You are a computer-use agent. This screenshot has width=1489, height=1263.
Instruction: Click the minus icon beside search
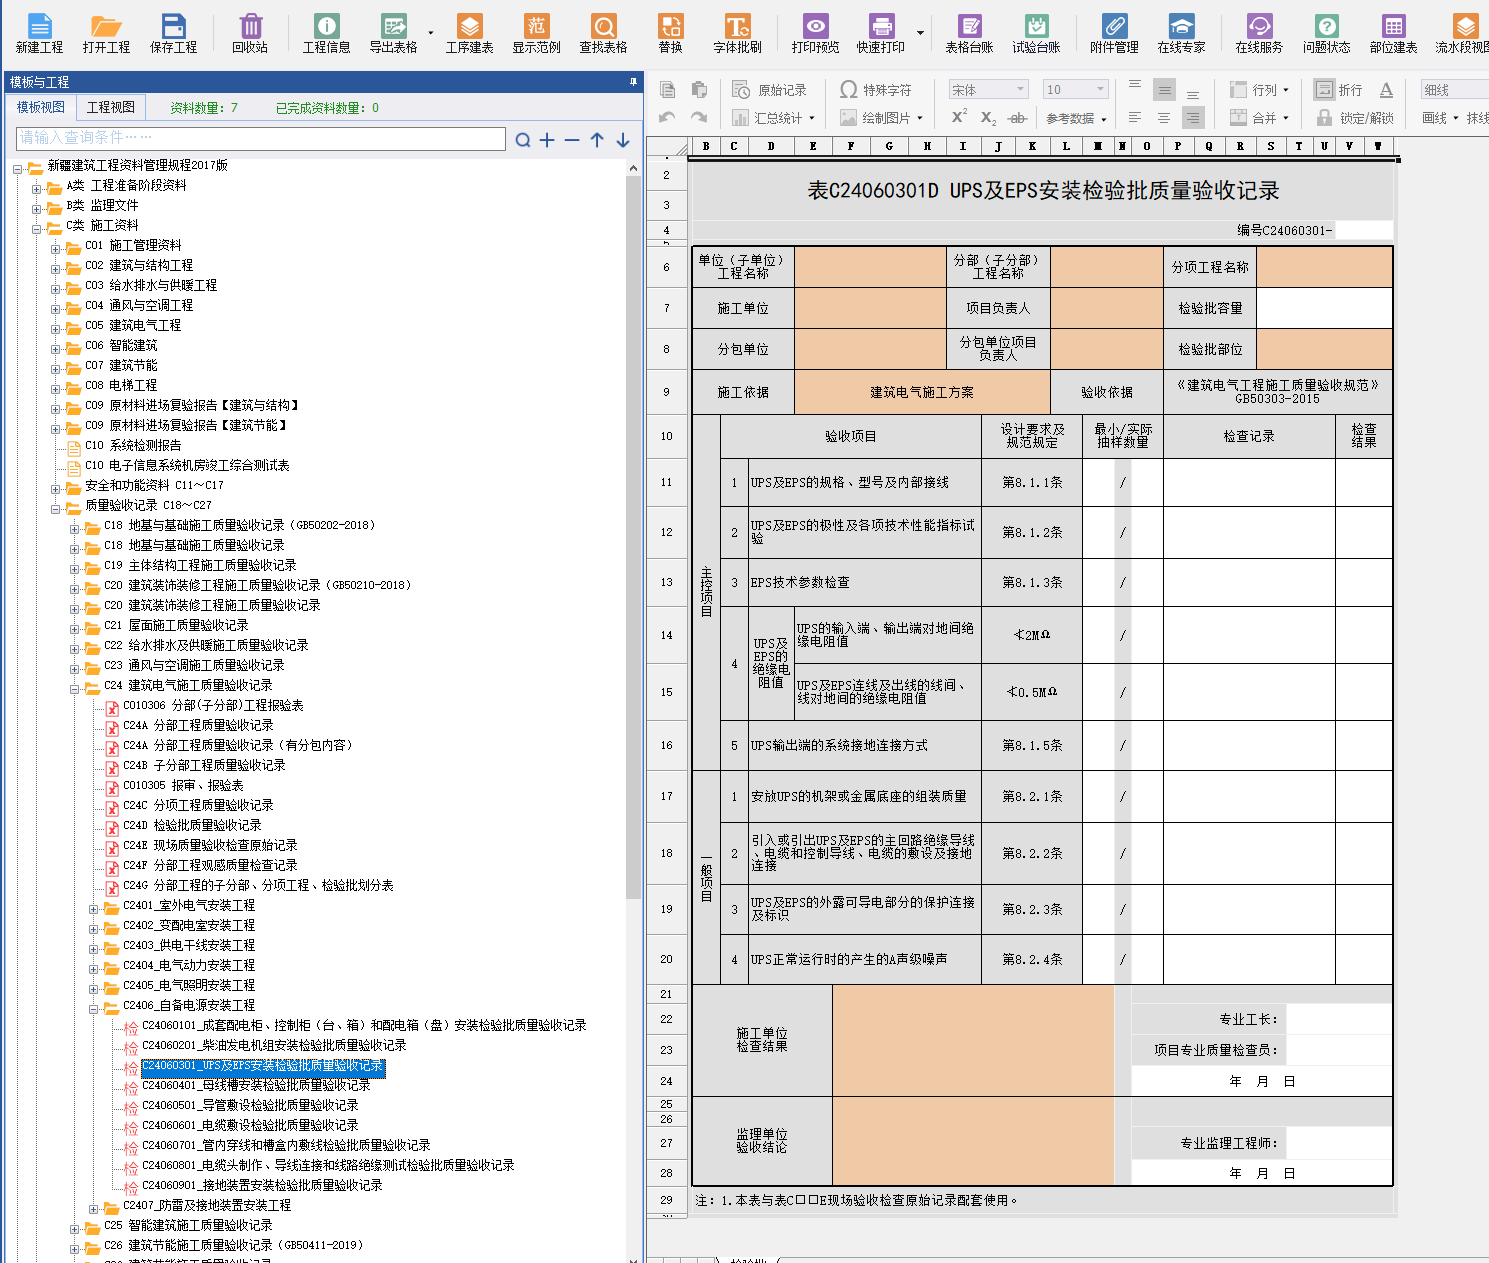click(x=572, y=140)
